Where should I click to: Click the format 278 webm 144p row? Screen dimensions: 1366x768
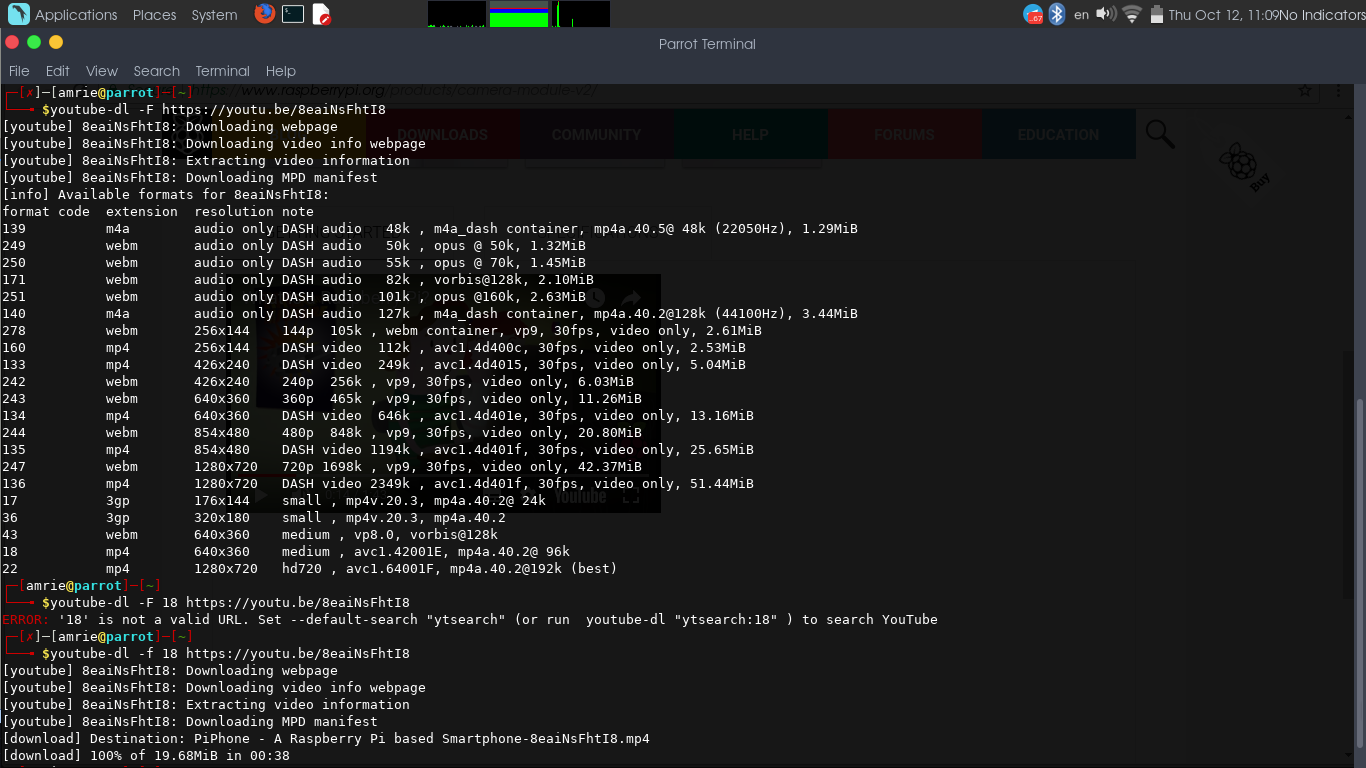click(382, 331)
